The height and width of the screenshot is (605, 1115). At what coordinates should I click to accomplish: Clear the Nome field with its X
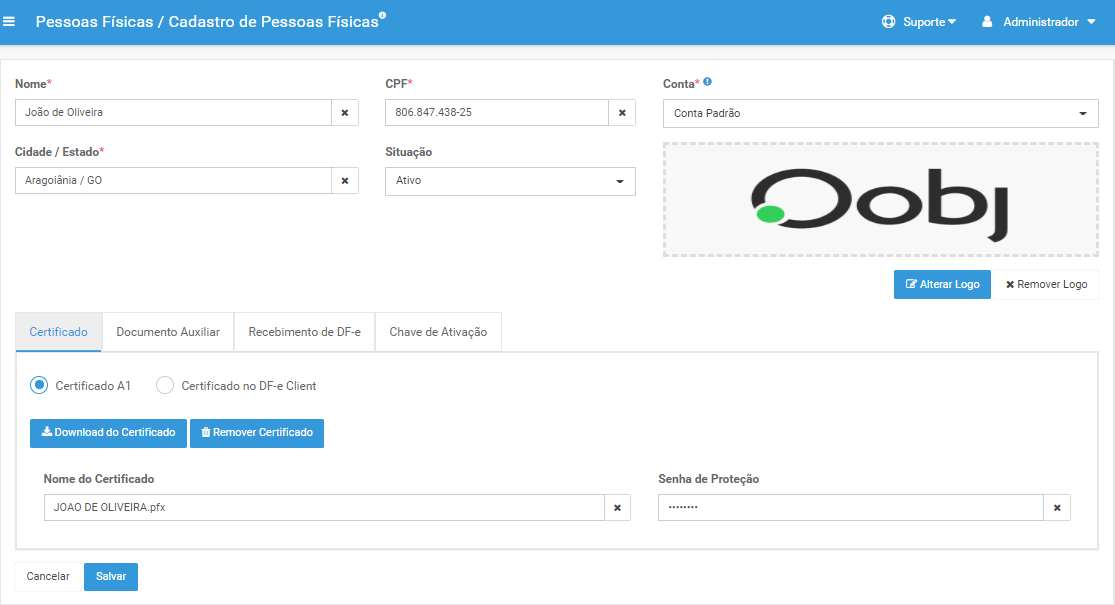tap(345, 112)
